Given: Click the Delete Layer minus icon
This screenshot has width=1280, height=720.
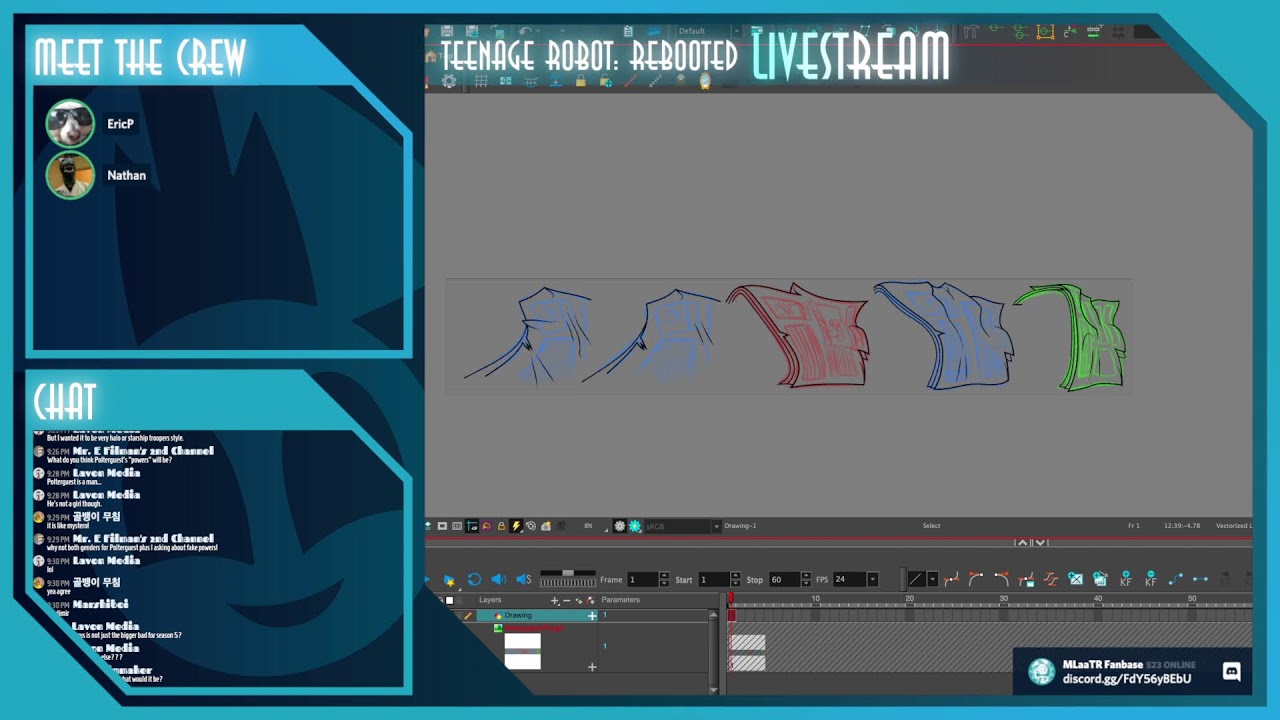Looking at the screenshot, I should pyautogui.click(x=567, y=600).
